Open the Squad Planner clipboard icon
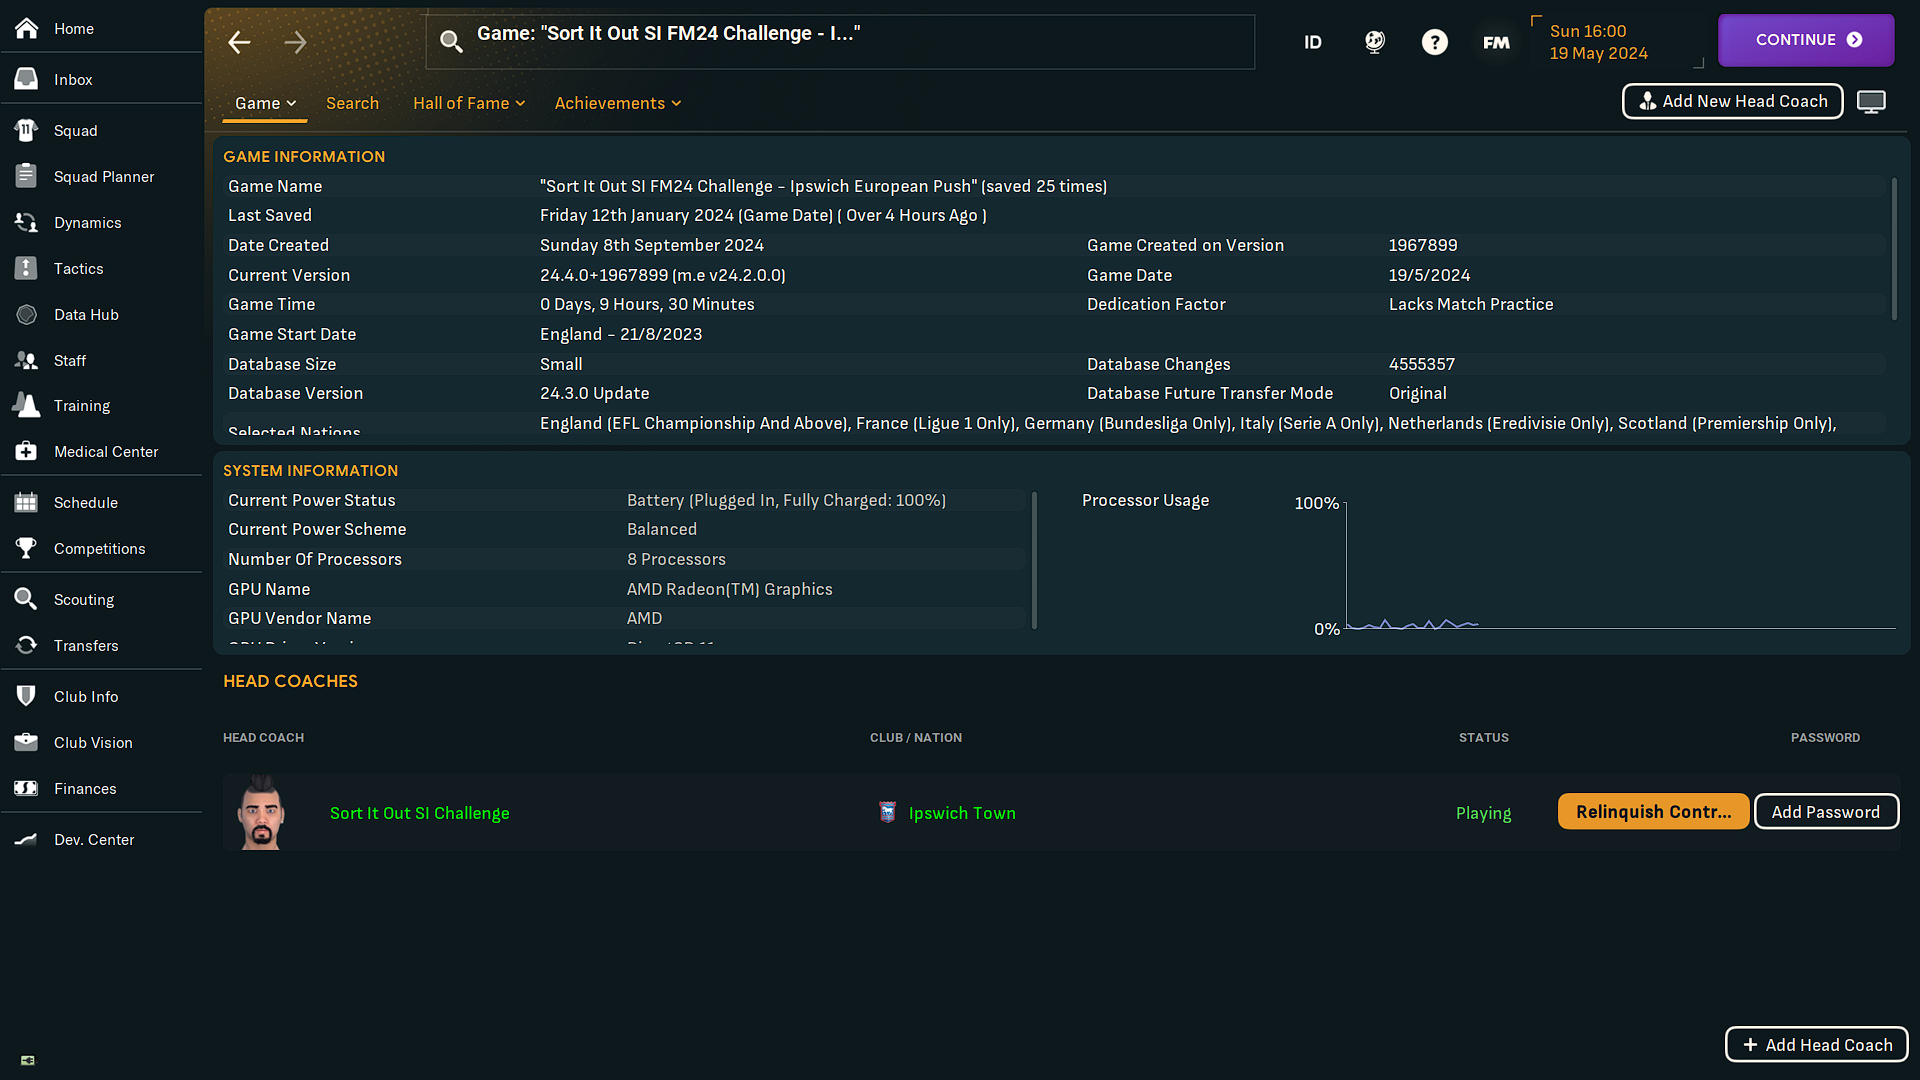This screenshot has height=1080, width=1920. (x=27, y=176)
